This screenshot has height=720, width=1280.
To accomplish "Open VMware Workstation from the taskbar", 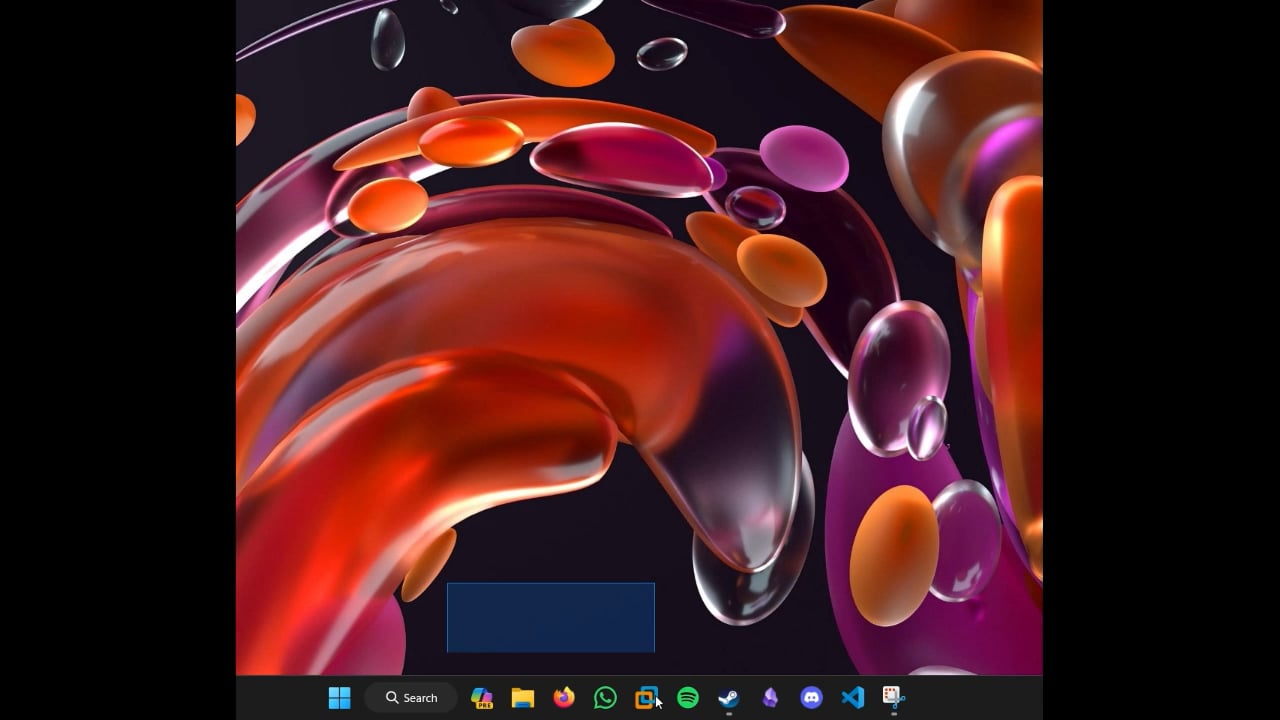I will pos(647,698).
